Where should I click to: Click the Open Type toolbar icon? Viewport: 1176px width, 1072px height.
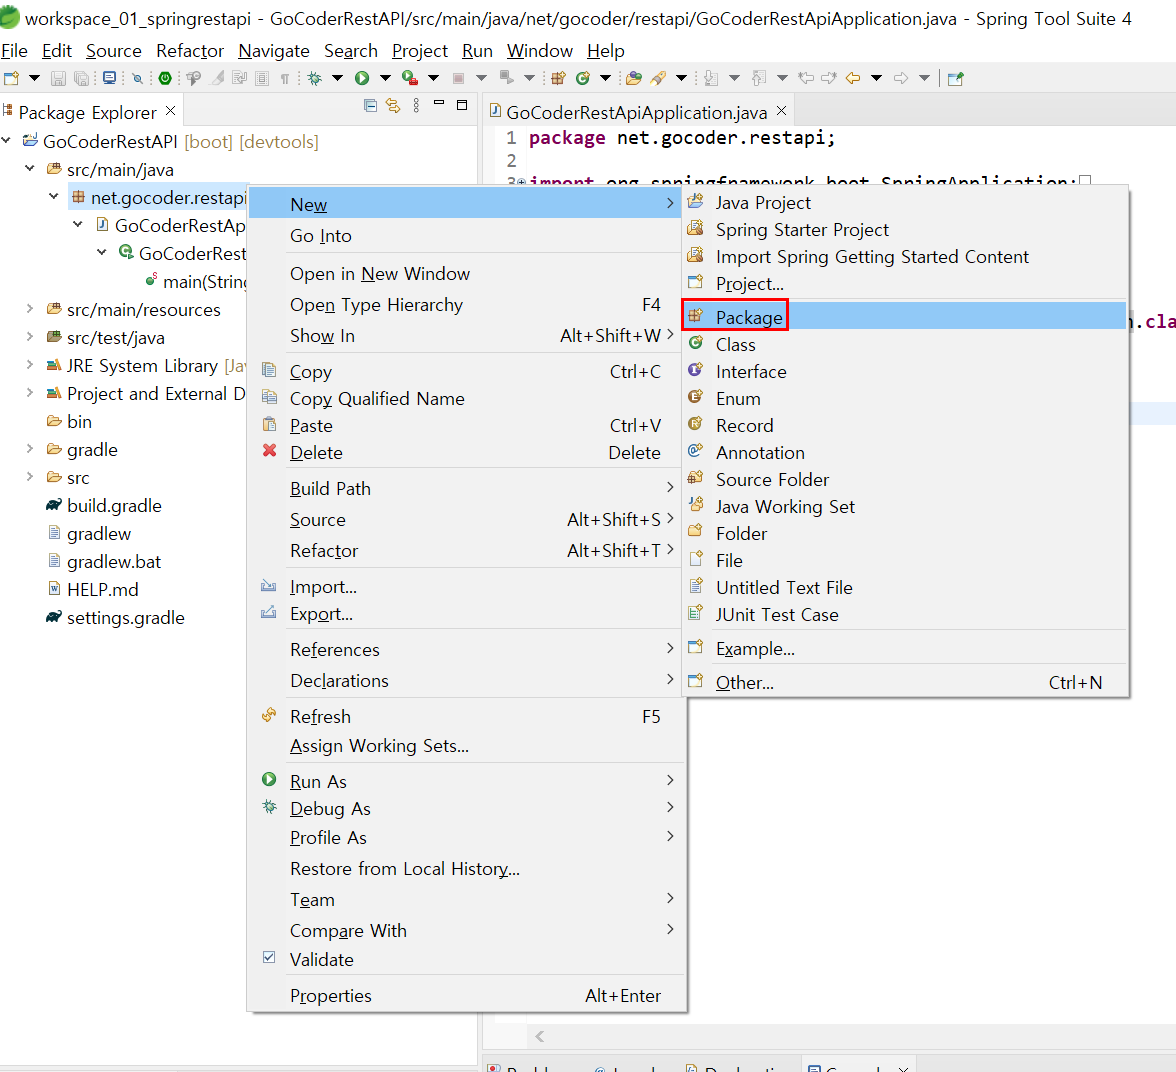[634, 78]
